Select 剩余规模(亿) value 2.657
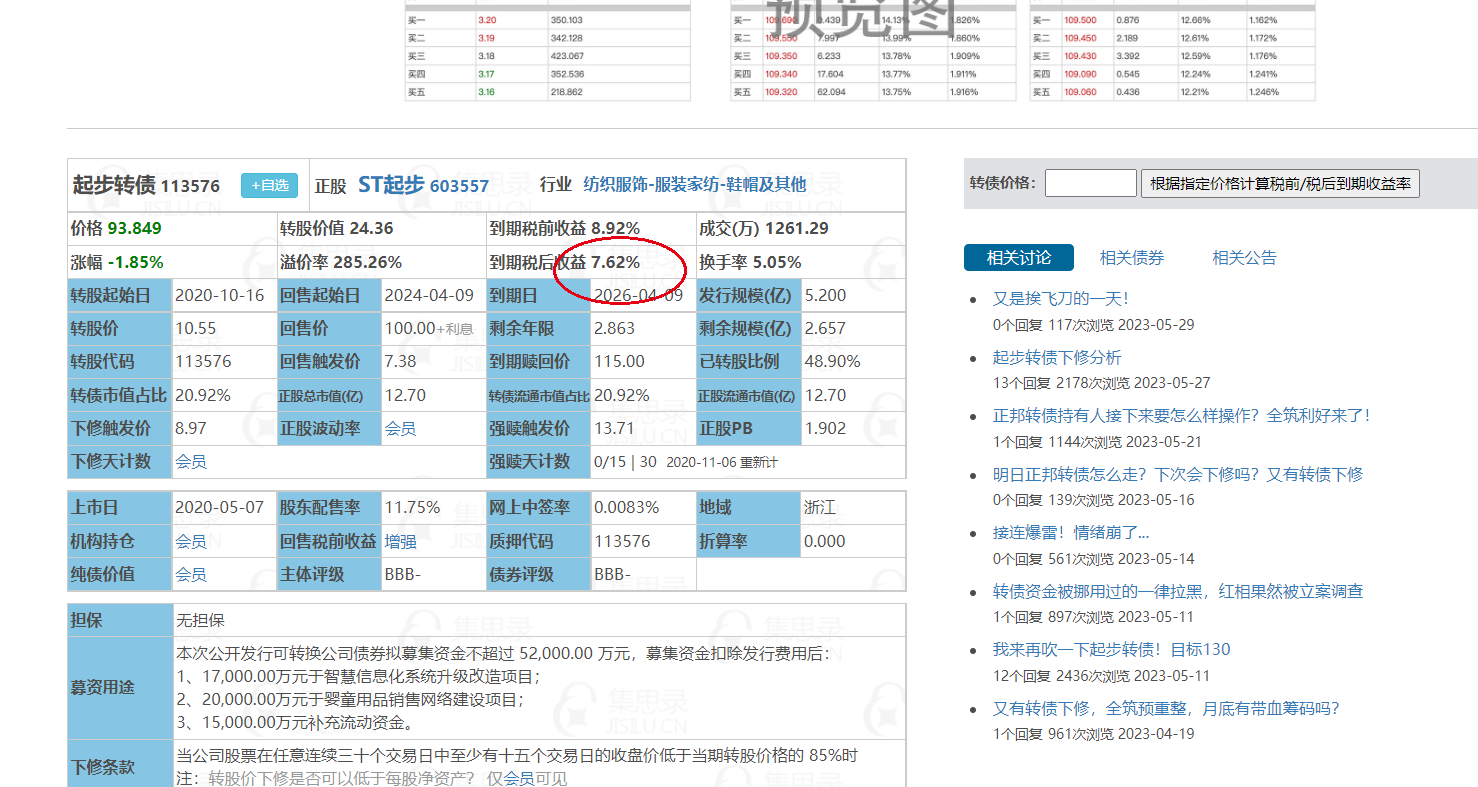 click(825, 328)
